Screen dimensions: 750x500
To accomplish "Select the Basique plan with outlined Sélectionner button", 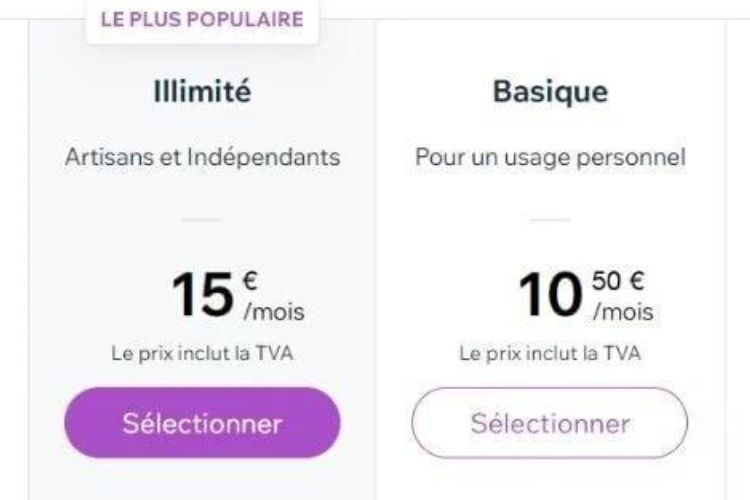I will (550, 423).
